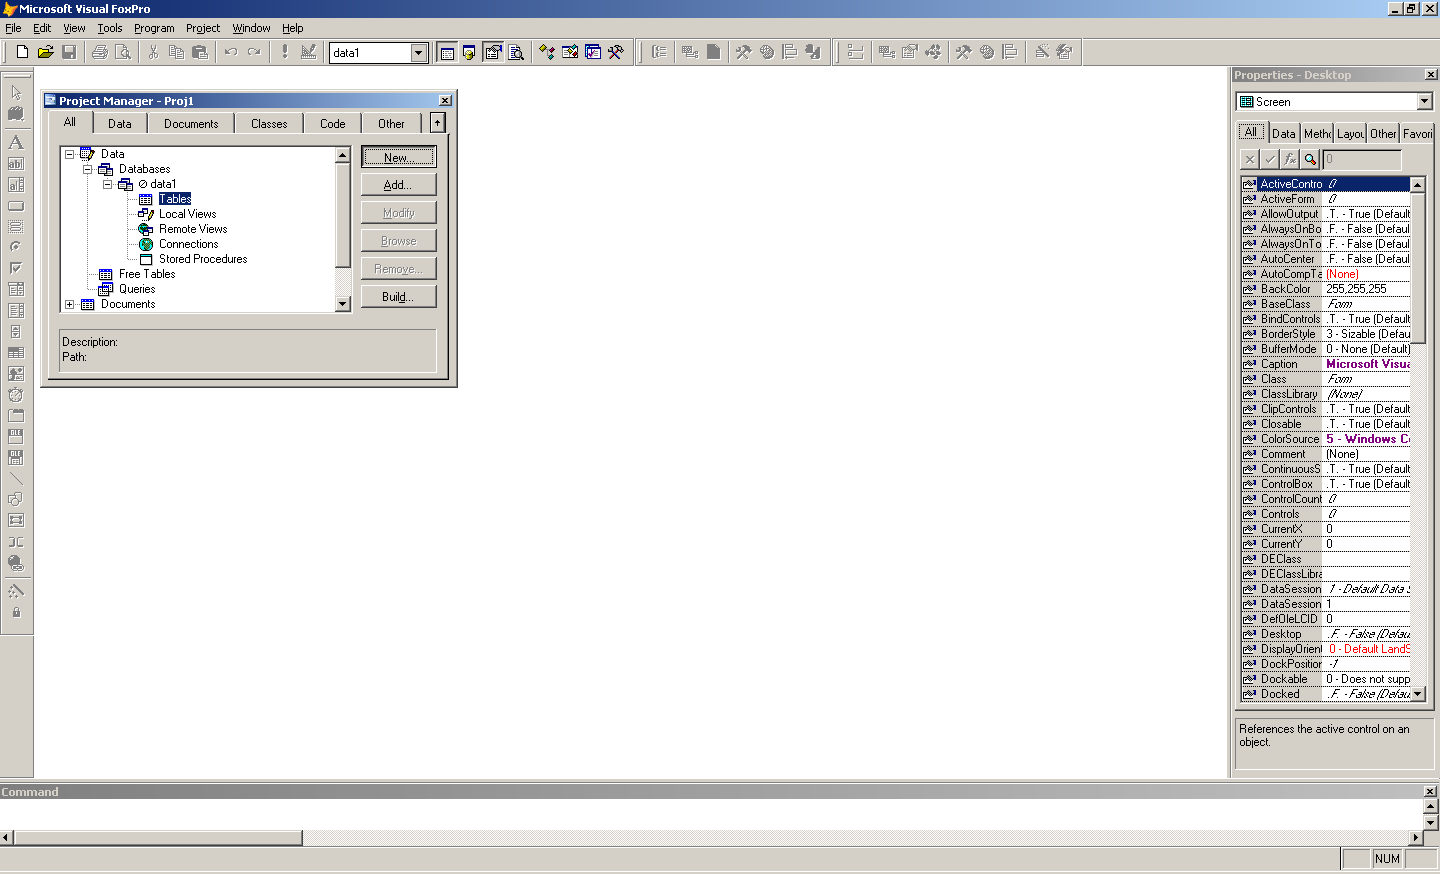Screen dimensions: 1440x874
Task: Open the Document View toolbar icon
Action: 516,52
